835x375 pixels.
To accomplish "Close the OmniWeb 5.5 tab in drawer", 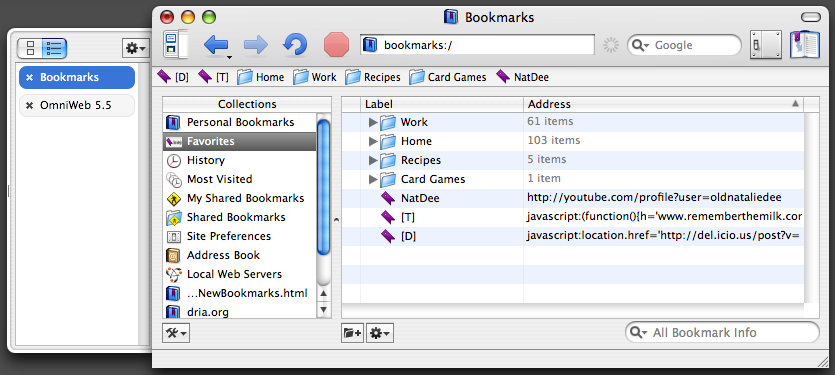I will click(29, 105).
